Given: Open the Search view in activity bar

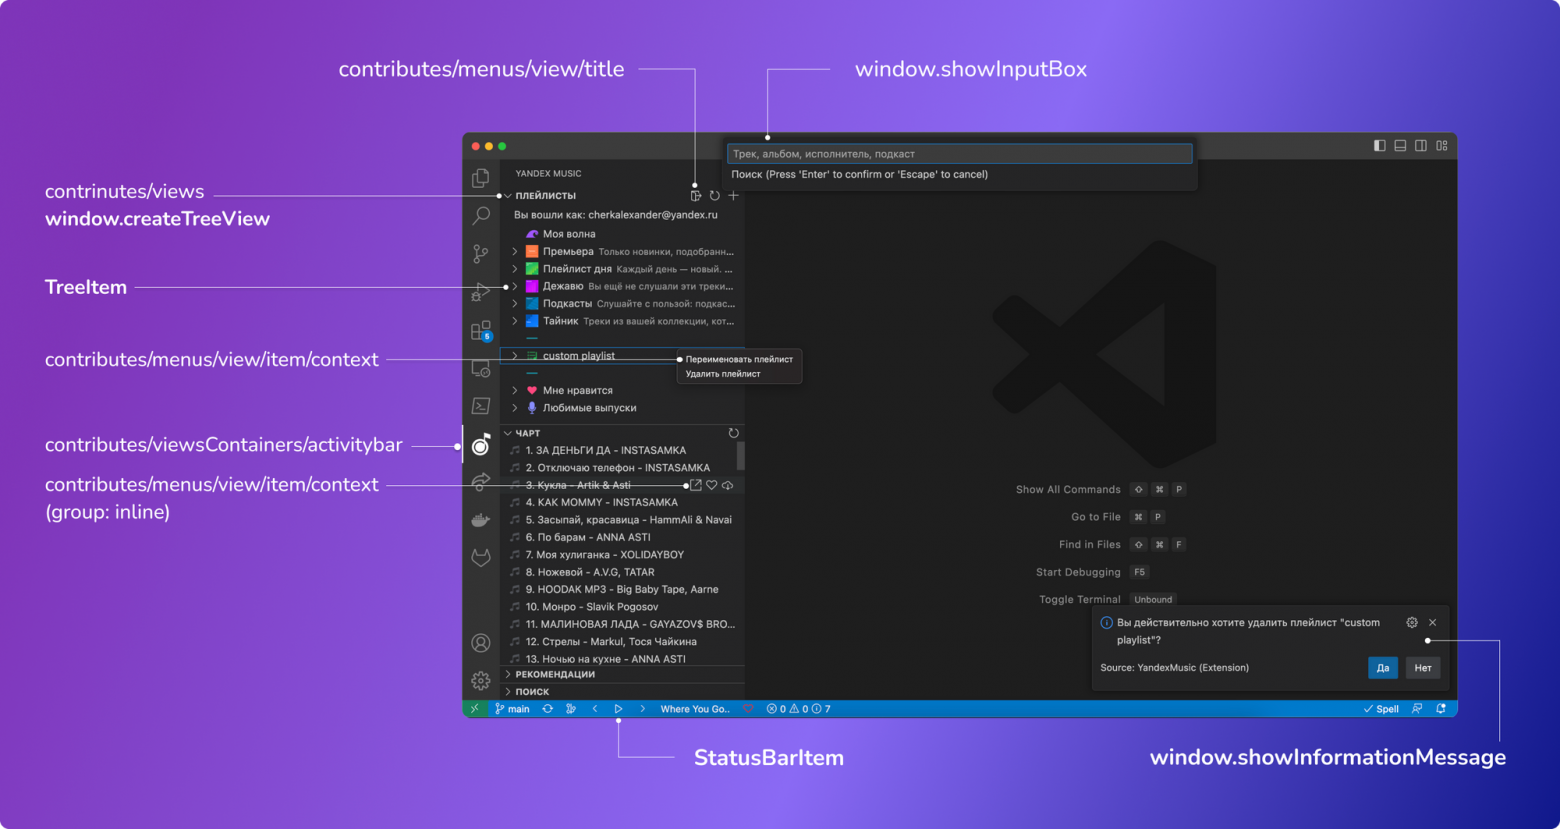Looking at the screenshot, I should [x=481, y=216].
